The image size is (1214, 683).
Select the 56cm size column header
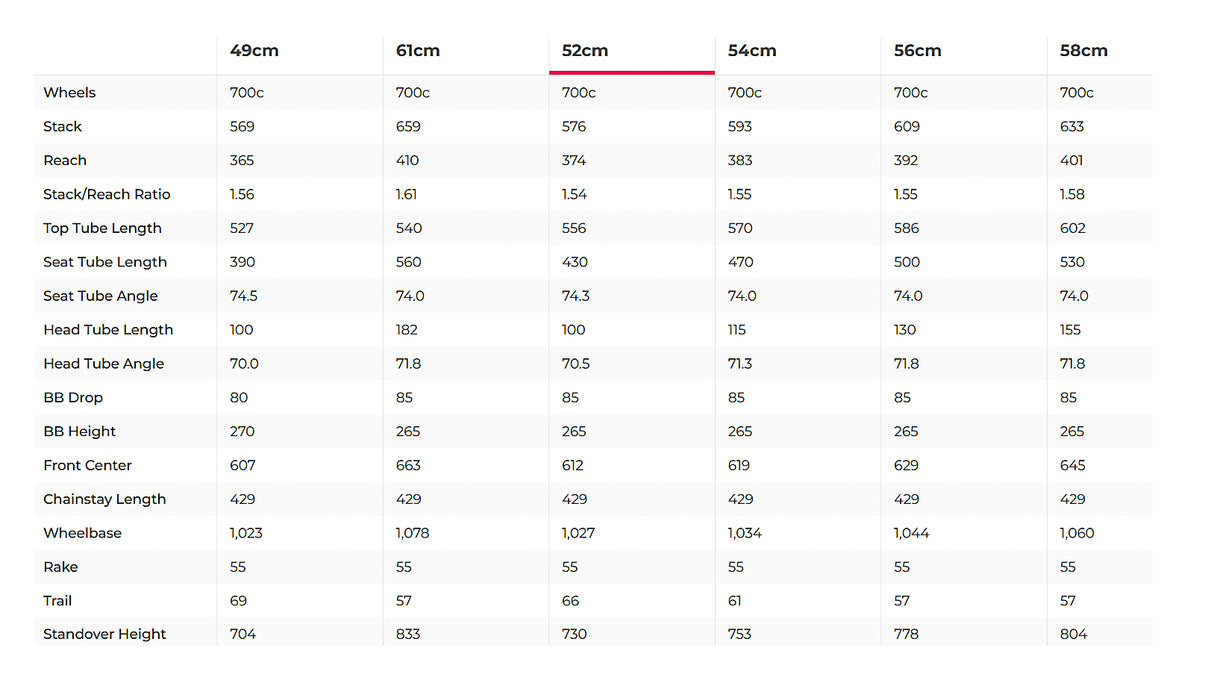click(917, 51)
